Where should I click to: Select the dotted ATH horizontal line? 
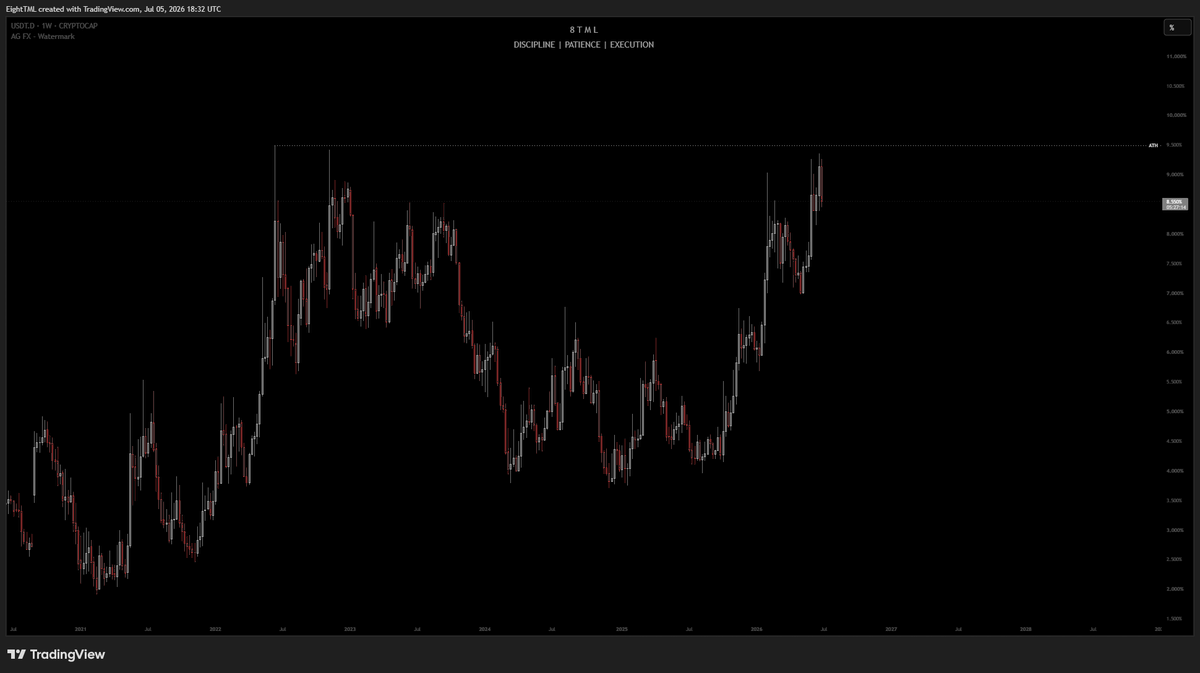pyautogui.click(x=710, y=146)
